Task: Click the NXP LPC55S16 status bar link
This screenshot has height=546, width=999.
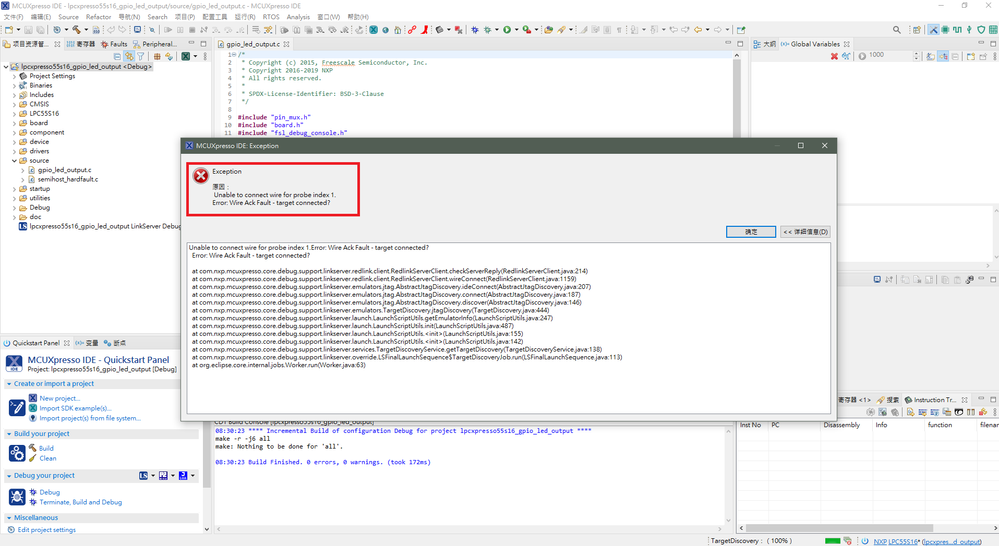Action: point(898,542)
